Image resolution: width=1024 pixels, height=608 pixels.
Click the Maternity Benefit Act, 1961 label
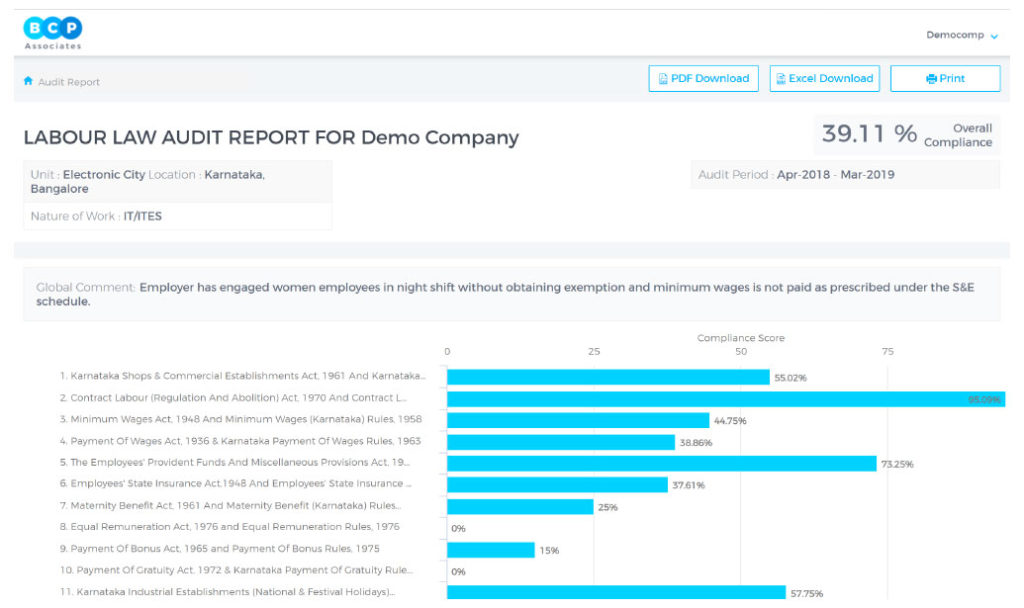pyautogui.click(x=230, y=505)
